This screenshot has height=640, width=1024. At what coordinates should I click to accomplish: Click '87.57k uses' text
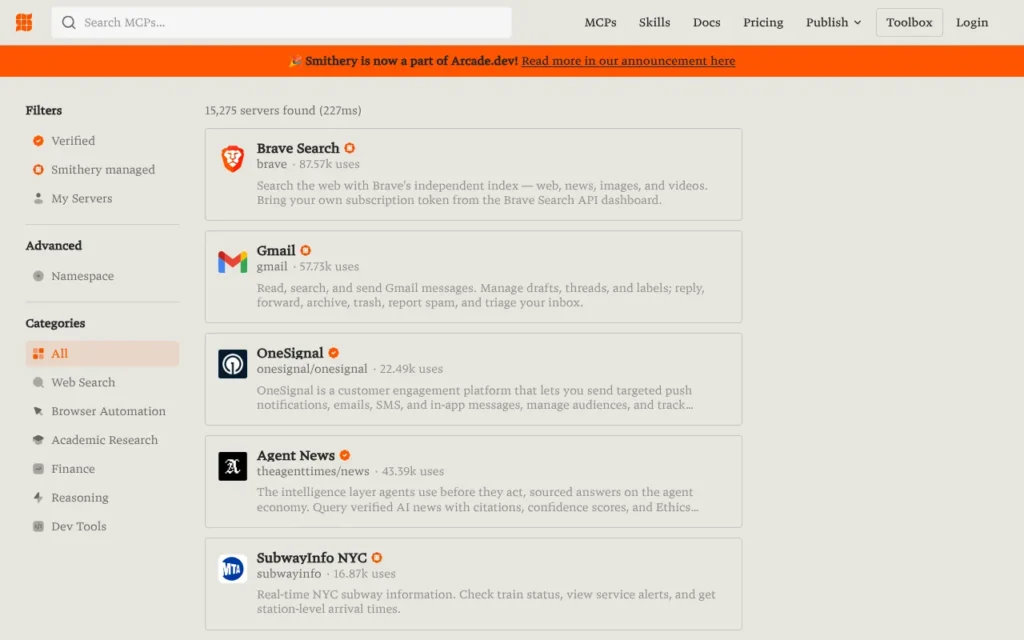(329, 164)
